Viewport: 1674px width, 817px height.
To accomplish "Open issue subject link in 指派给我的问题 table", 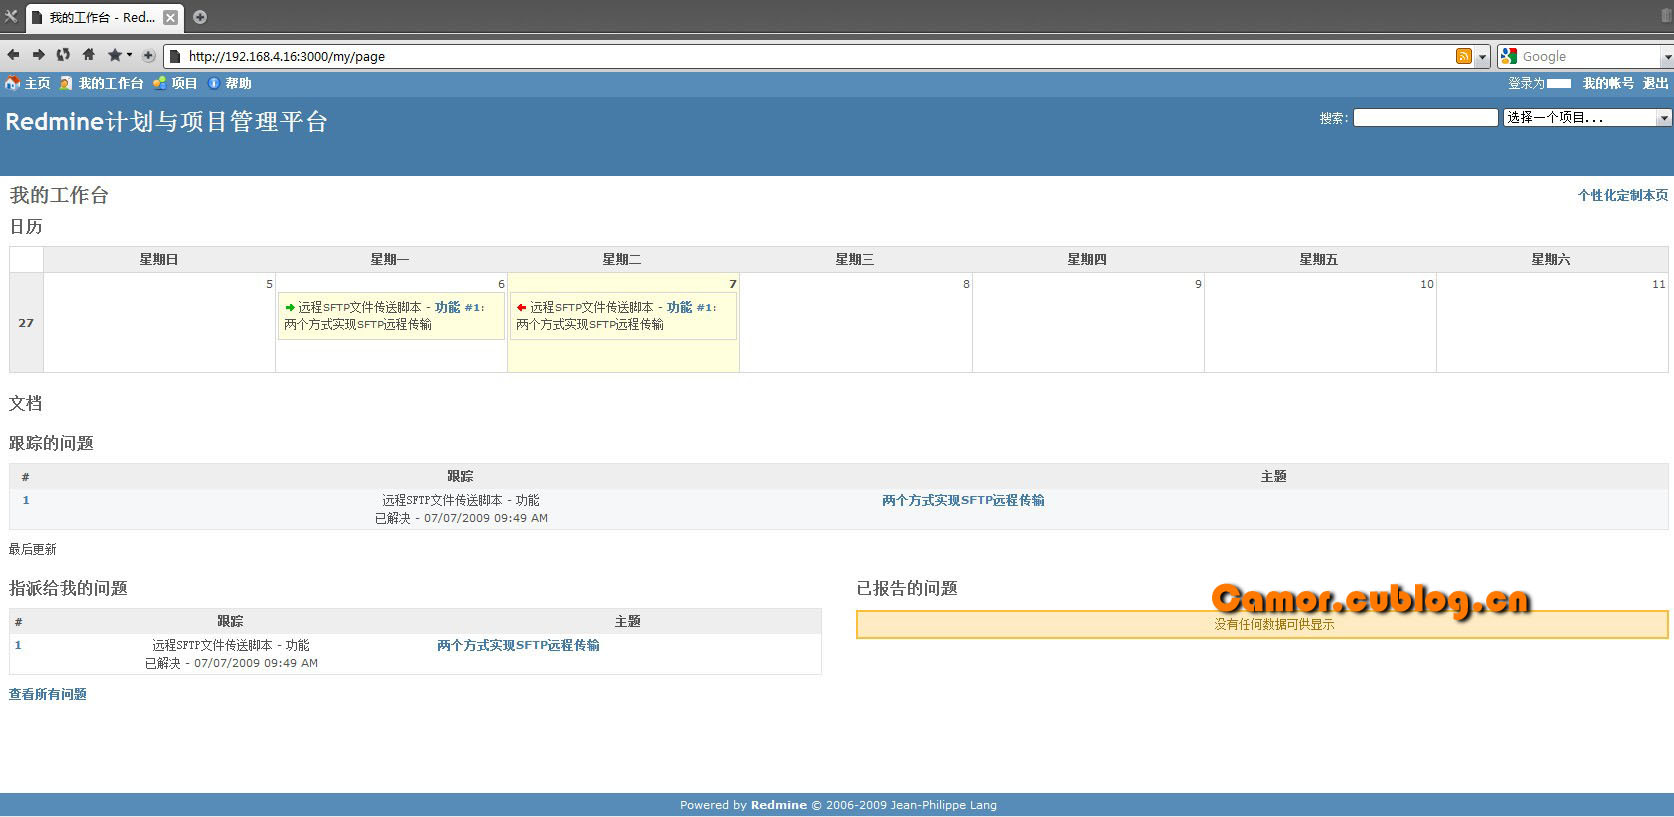I will click(x=518, y=646).
